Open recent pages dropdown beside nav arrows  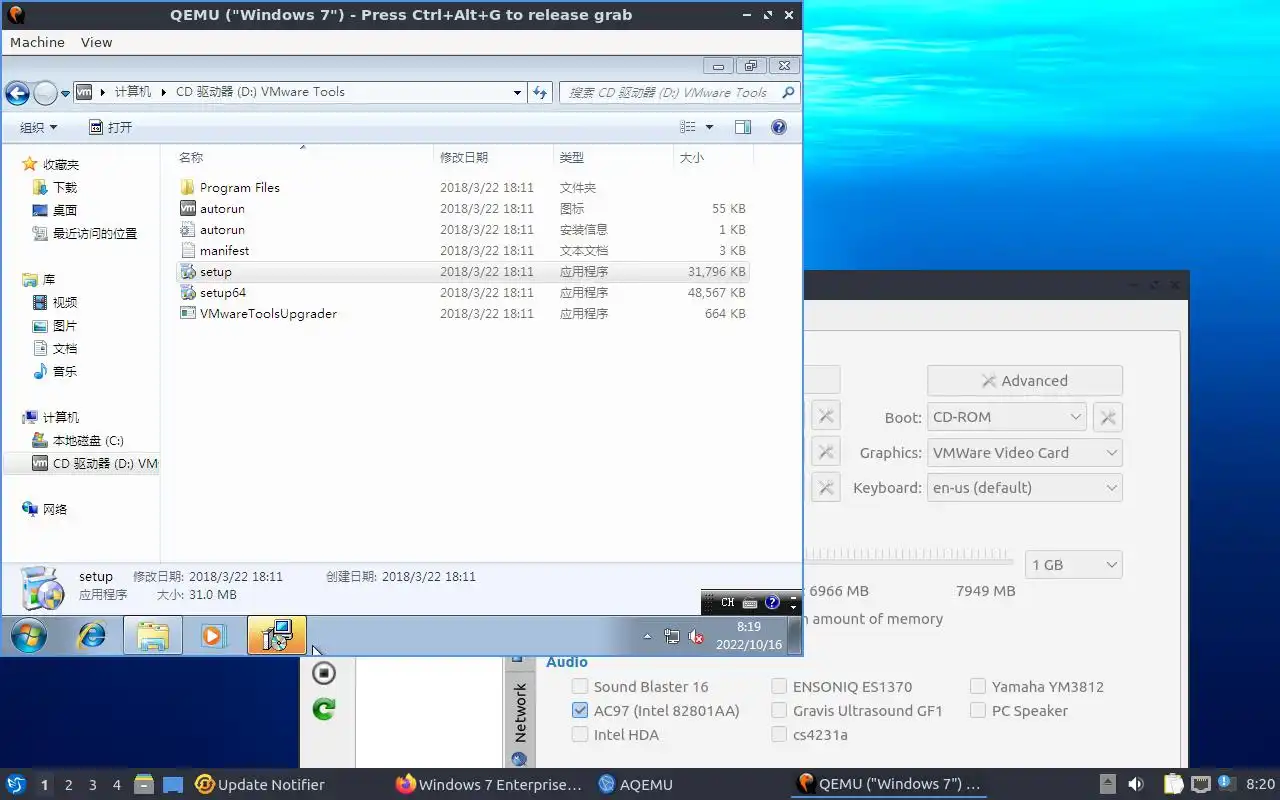[66, 93]
